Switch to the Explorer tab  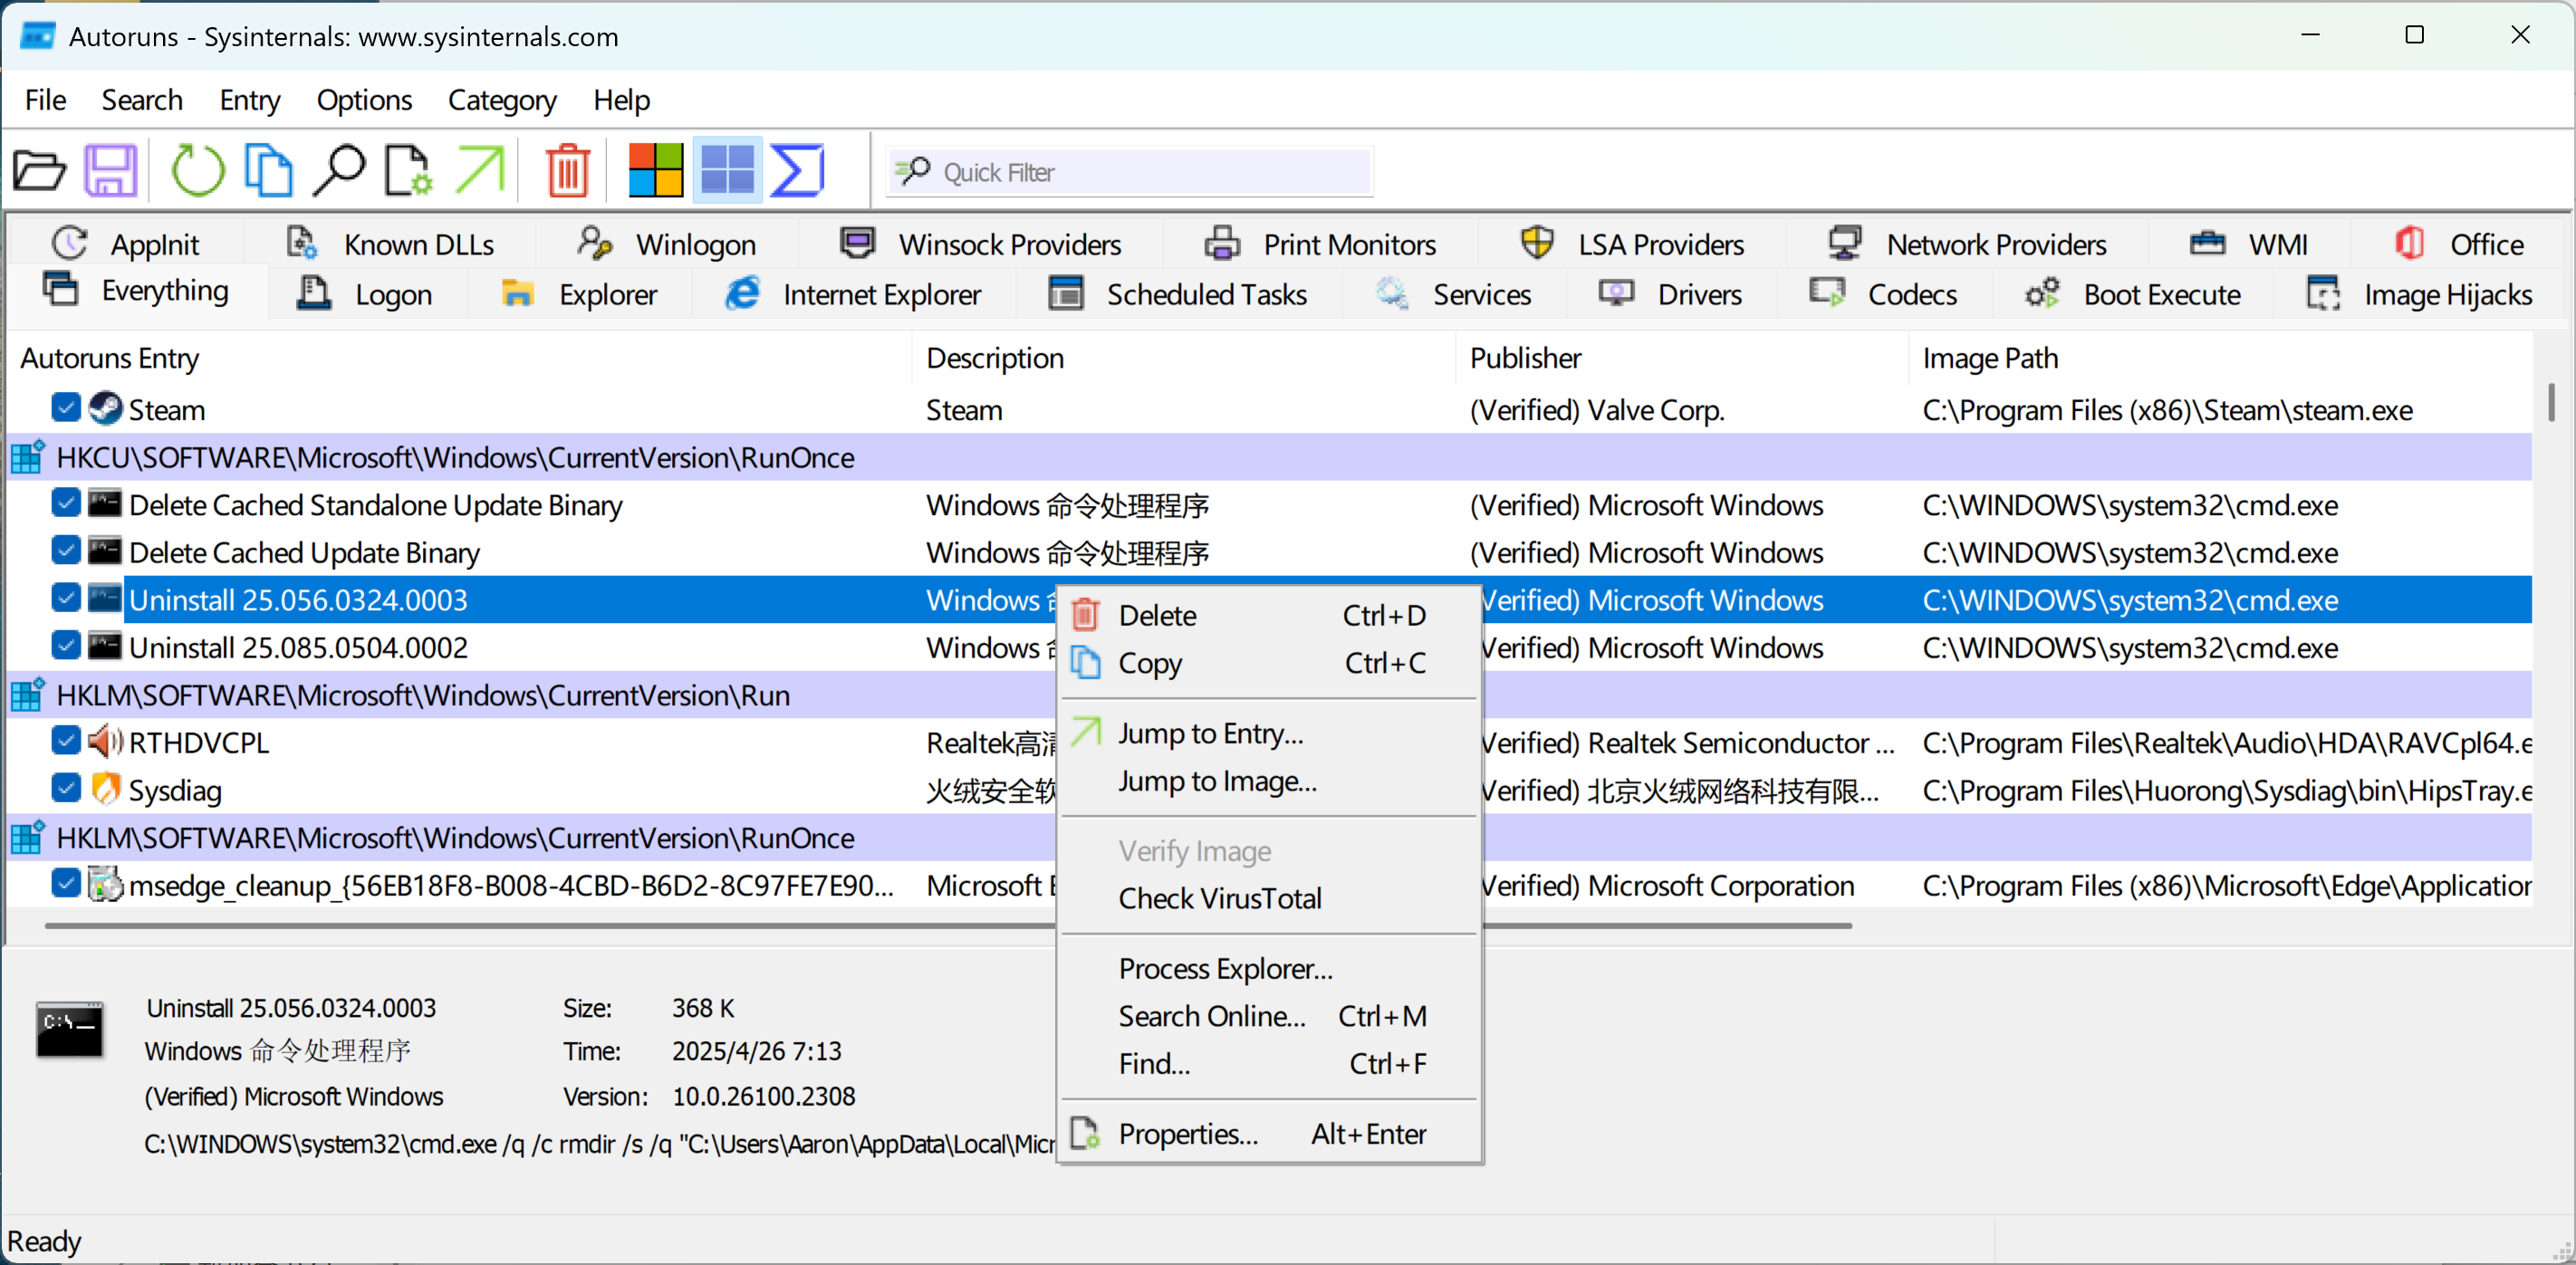pyautogui.click(x=580, y=294)
